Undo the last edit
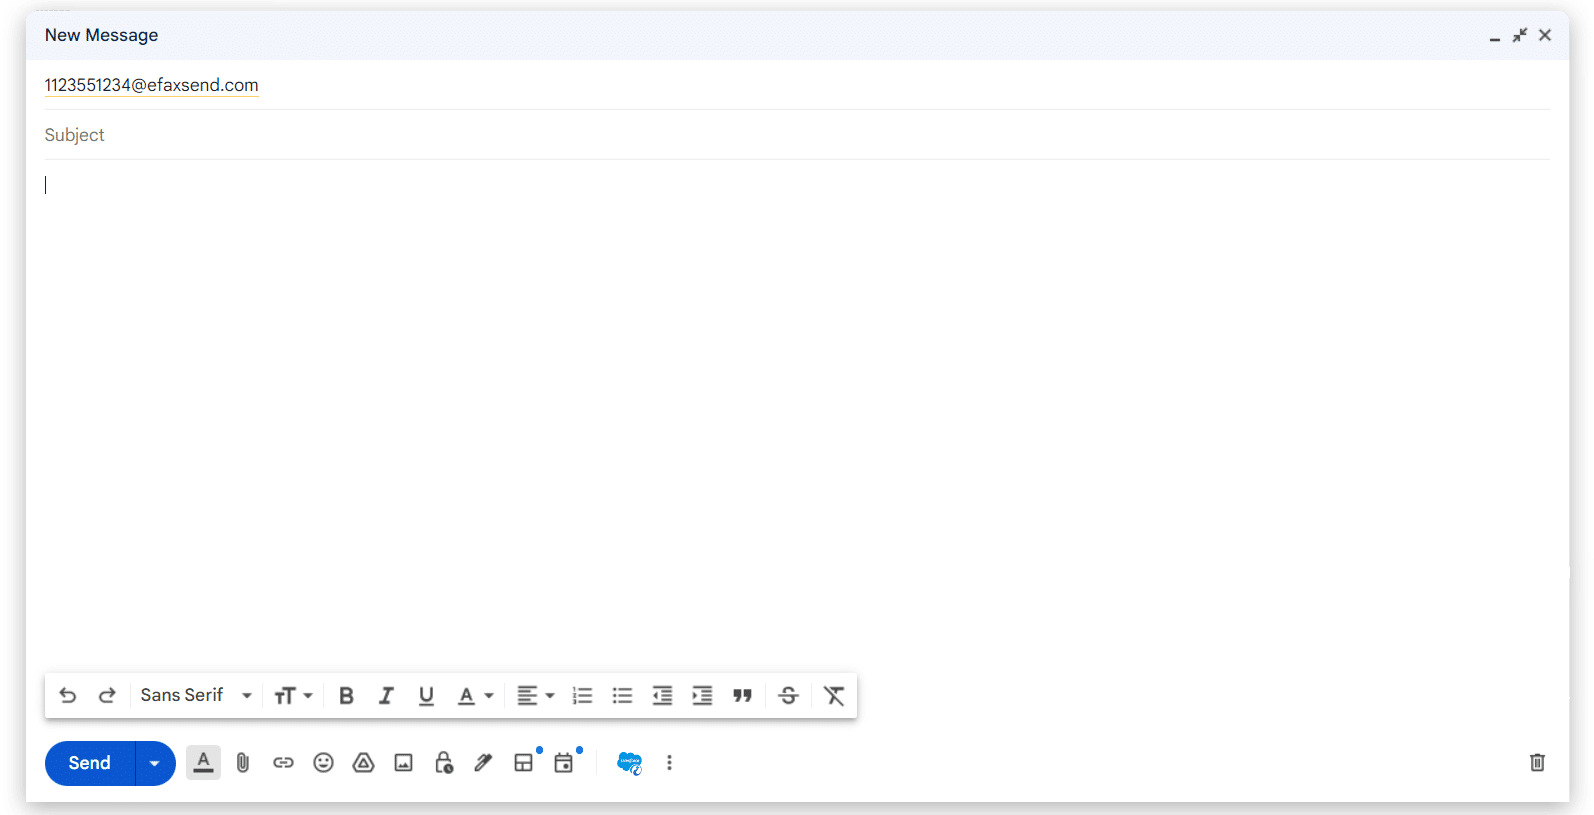The height and width of the screenshot is (815, 1594). coord(68,695)
